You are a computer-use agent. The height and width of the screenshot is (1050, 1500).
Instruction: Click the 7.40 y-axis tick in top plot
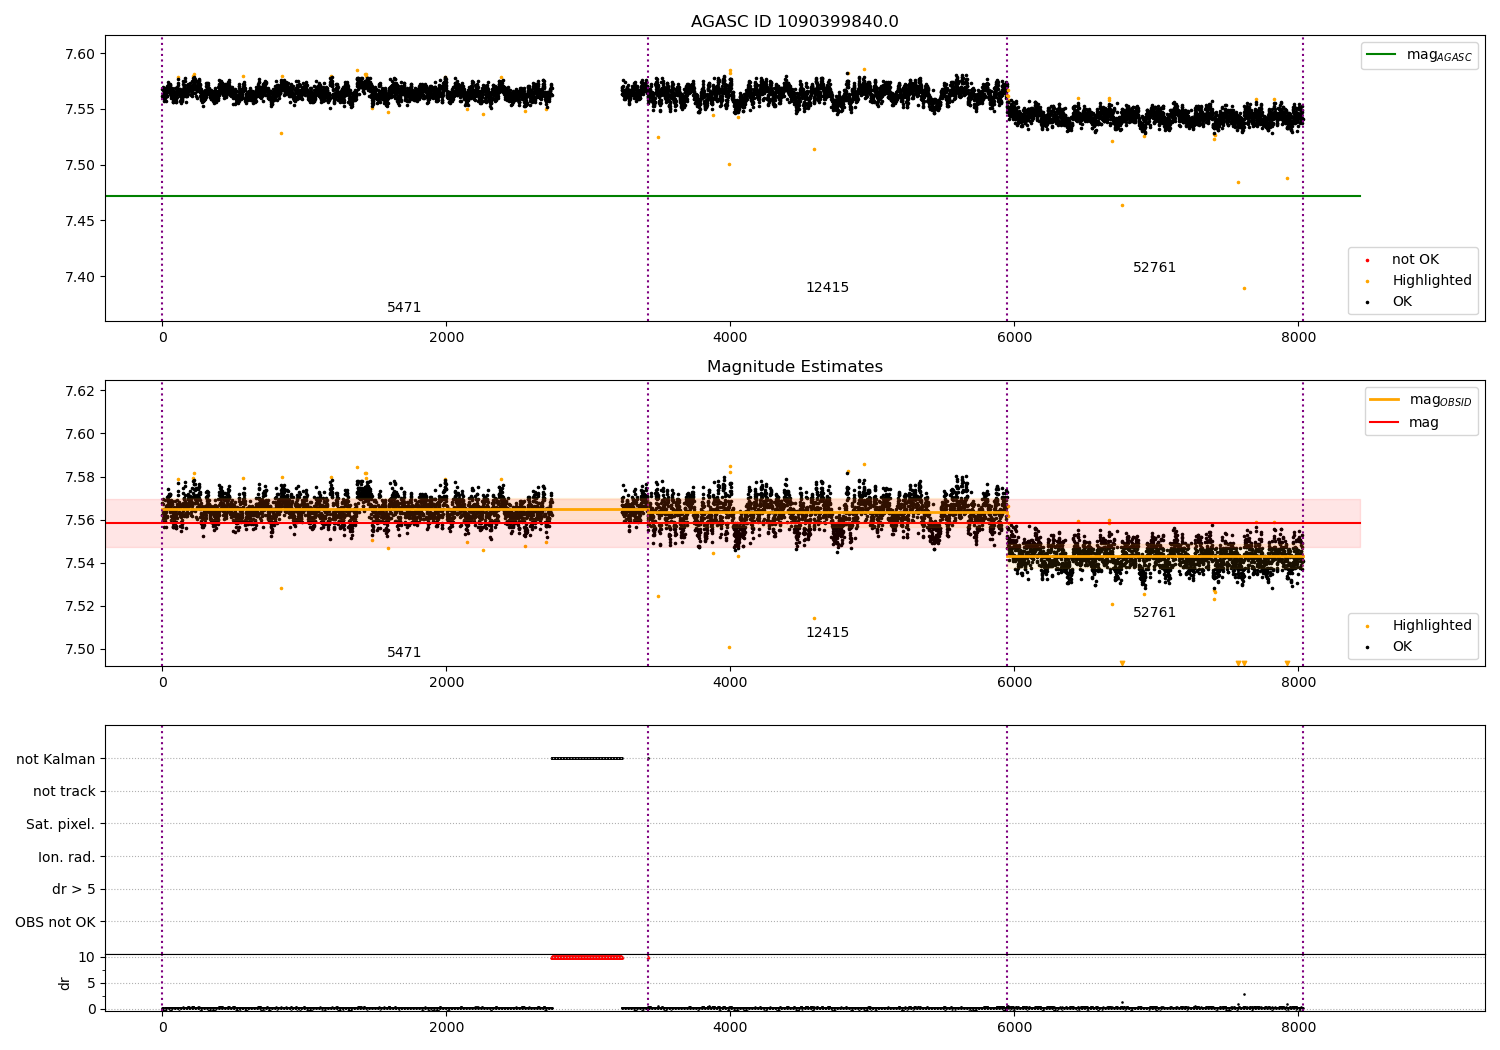point(78,277)
